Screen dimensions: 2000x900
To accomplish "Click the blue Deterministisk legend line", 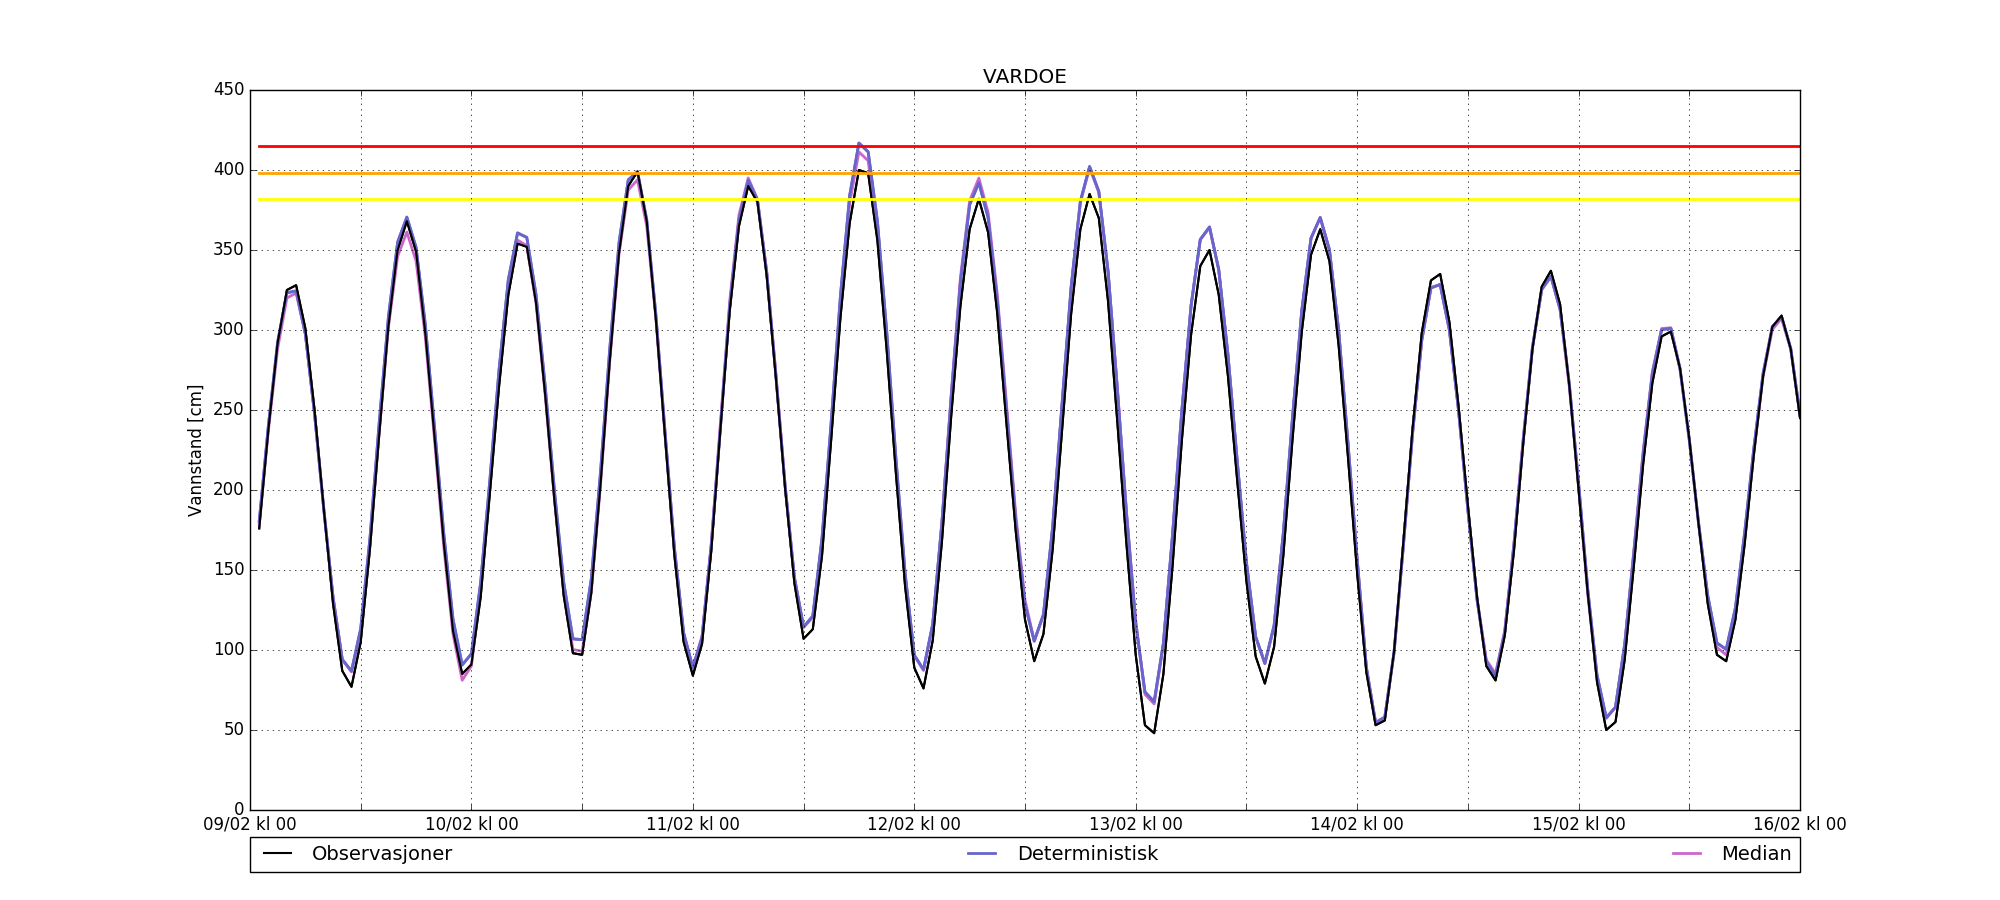I will 982,854.
